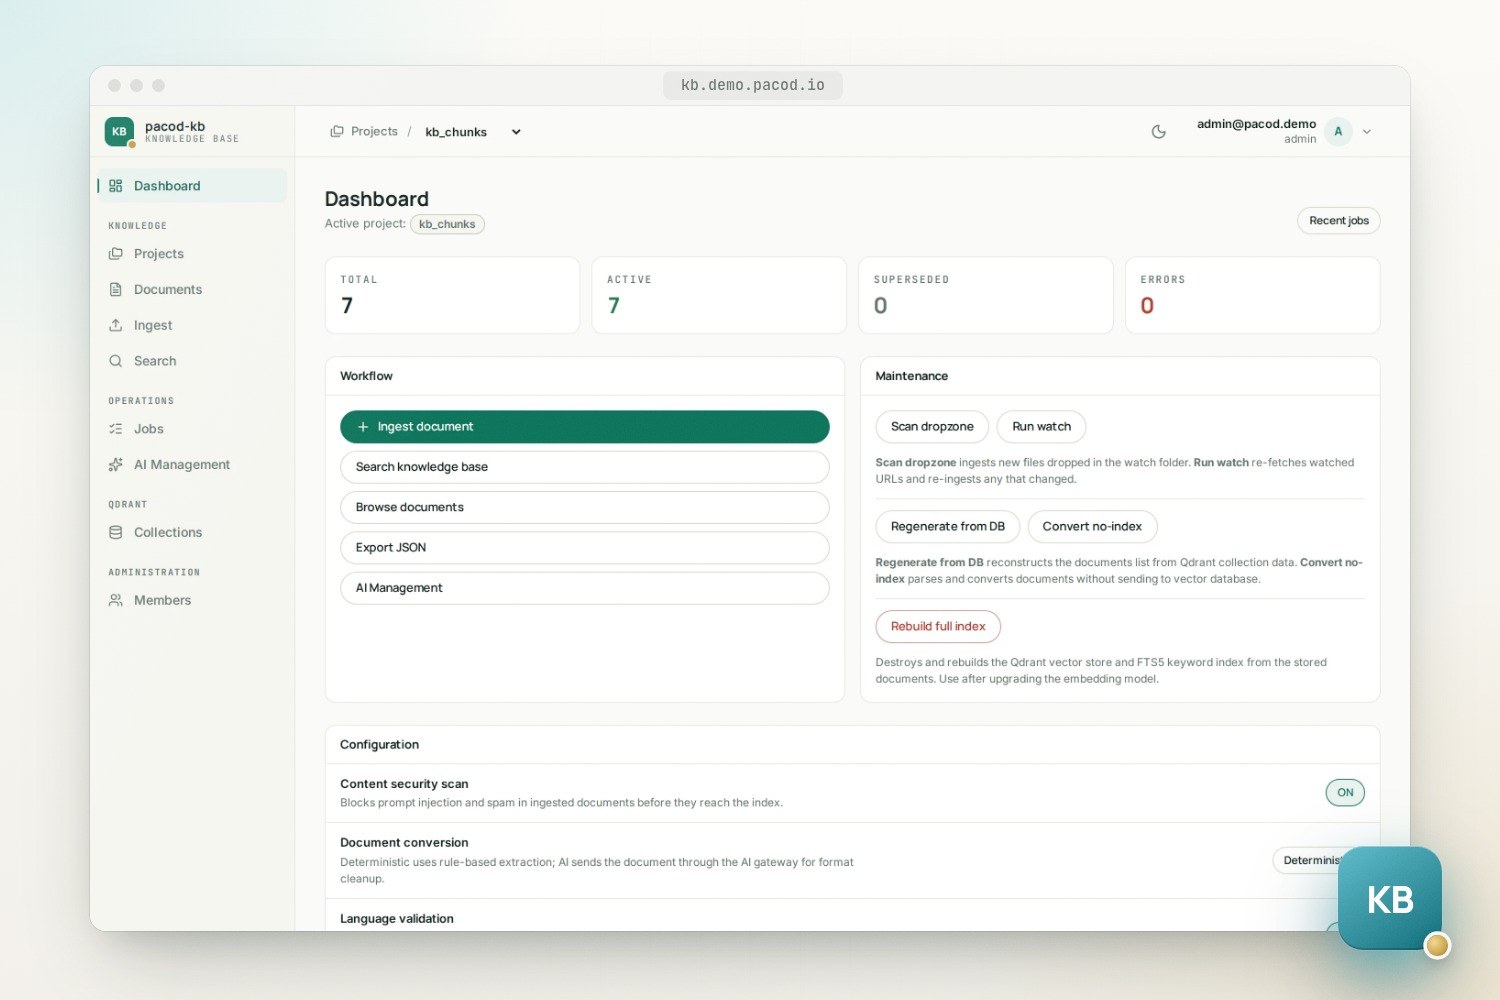The height and width of the screenshot is (1000, 1500).
Task: Click the Scan dropzone button
Action: coord(932,427)
